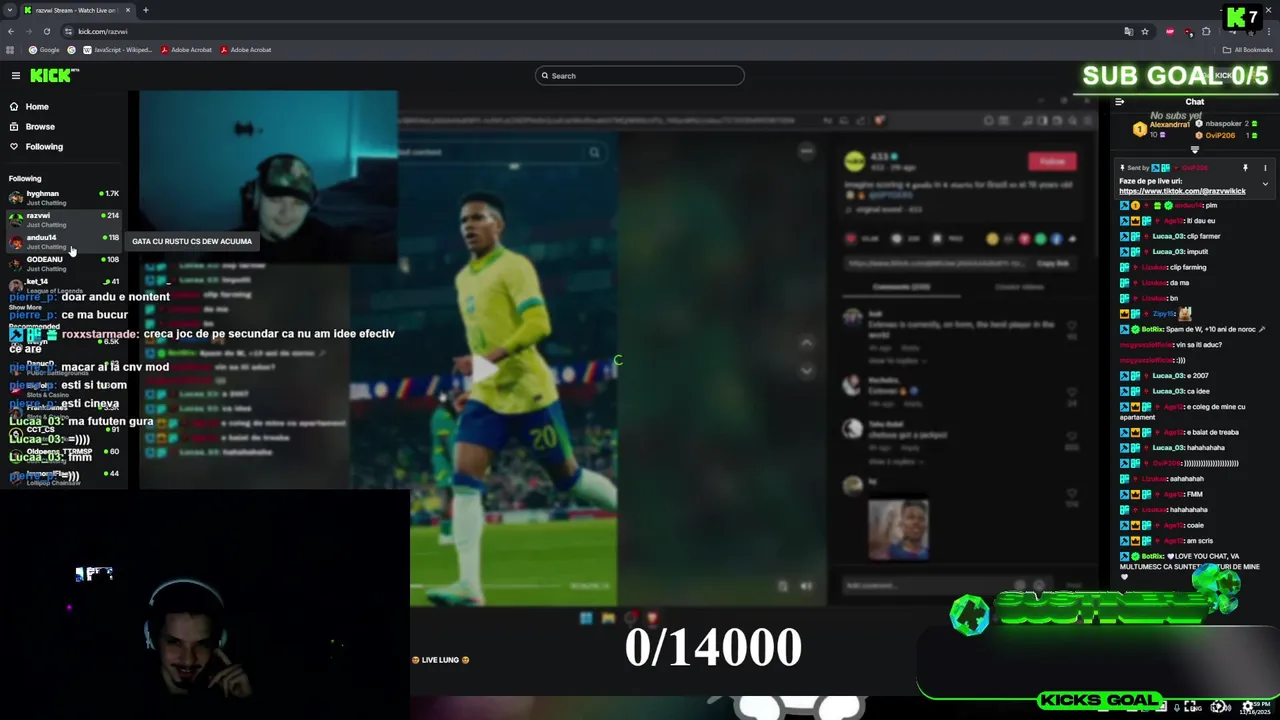Open the Chrome apps grid icon
1280x720 pixels.
(x=10, y=50)
